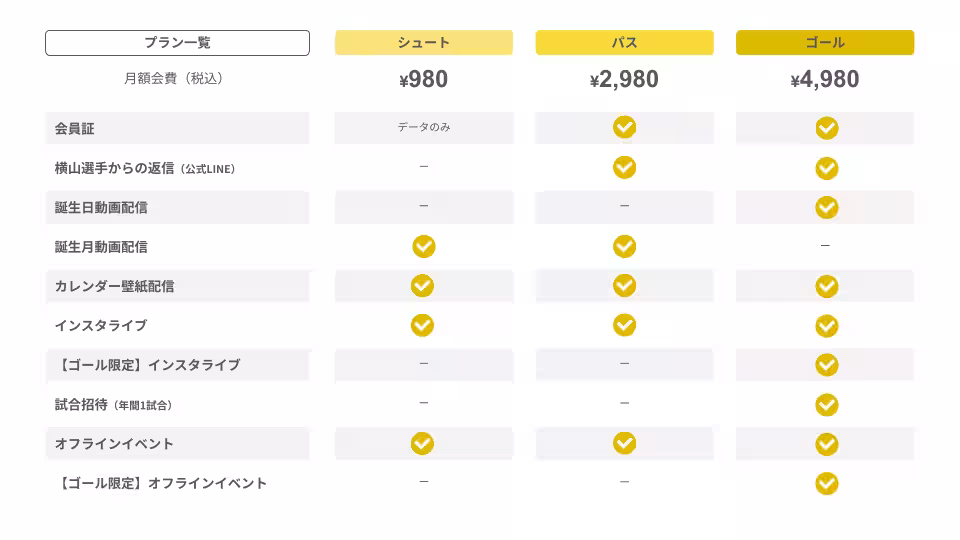Click the ¥4,980 price
The width and height of the screenshot is (960, 540).
[x=825, y=80]
